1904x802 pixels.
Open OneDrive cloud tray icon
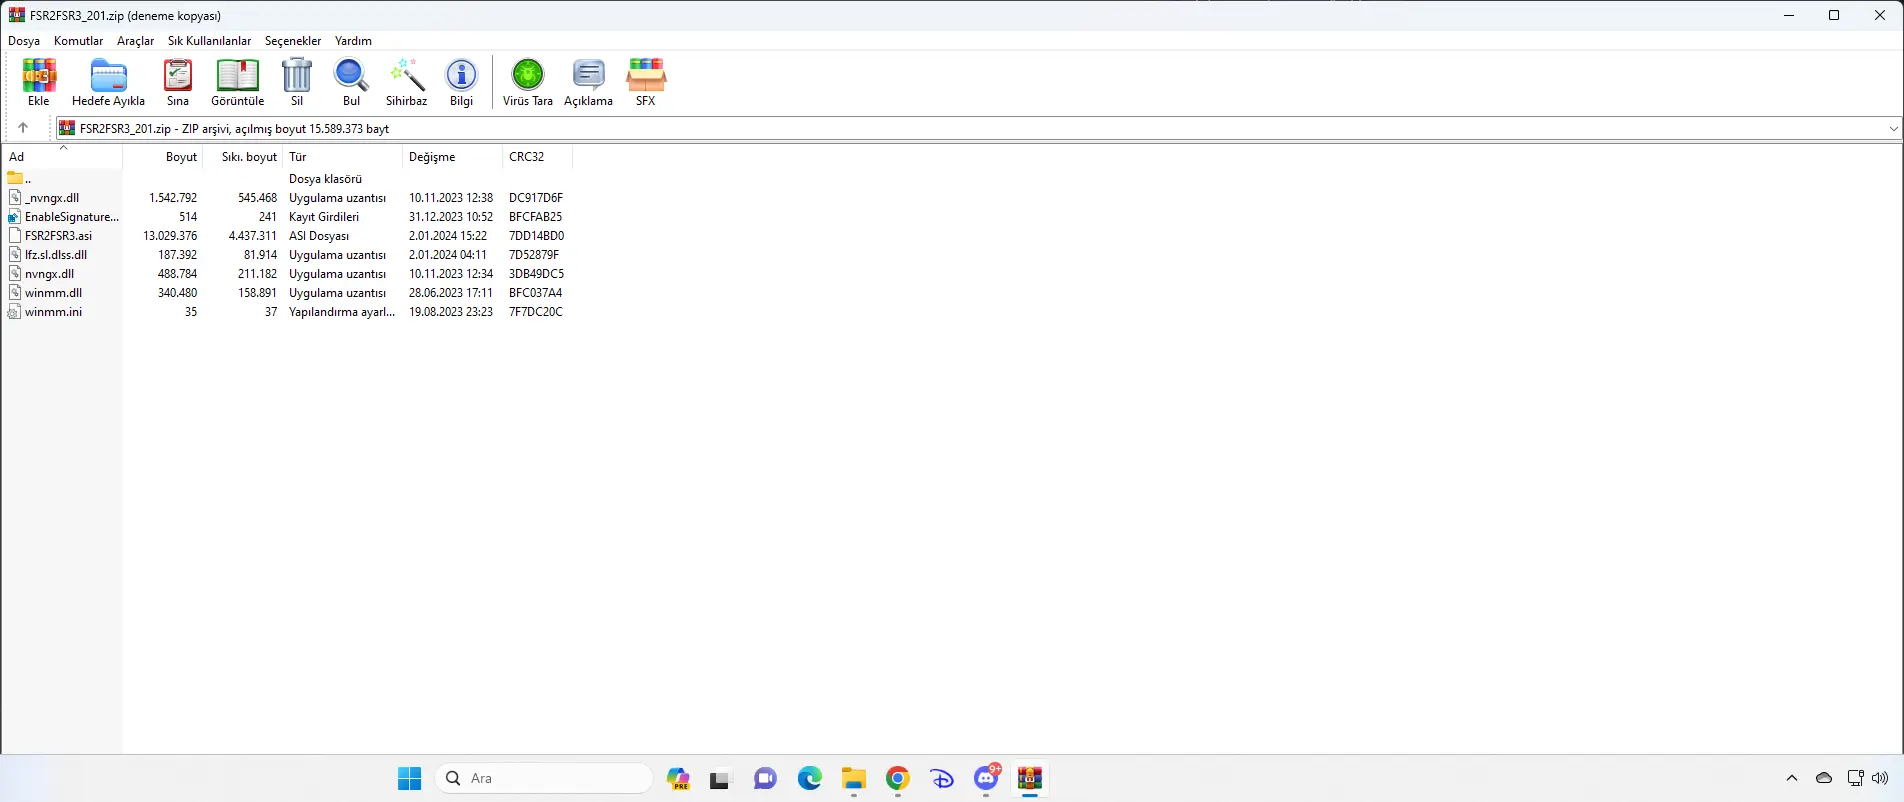pyautogui.click(x=1824, y=778)
